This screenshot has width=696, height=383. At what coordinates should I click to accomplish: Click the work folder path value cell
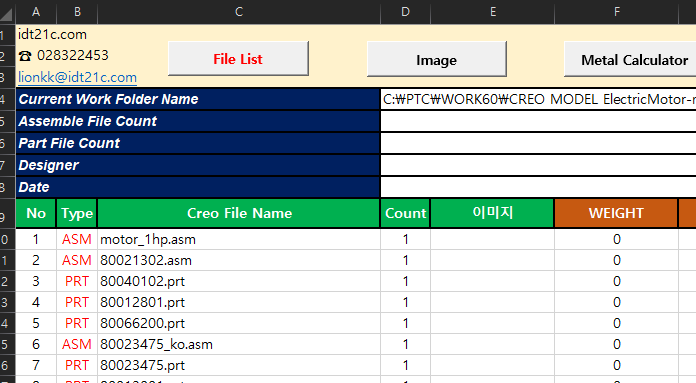tap(538, 99)
